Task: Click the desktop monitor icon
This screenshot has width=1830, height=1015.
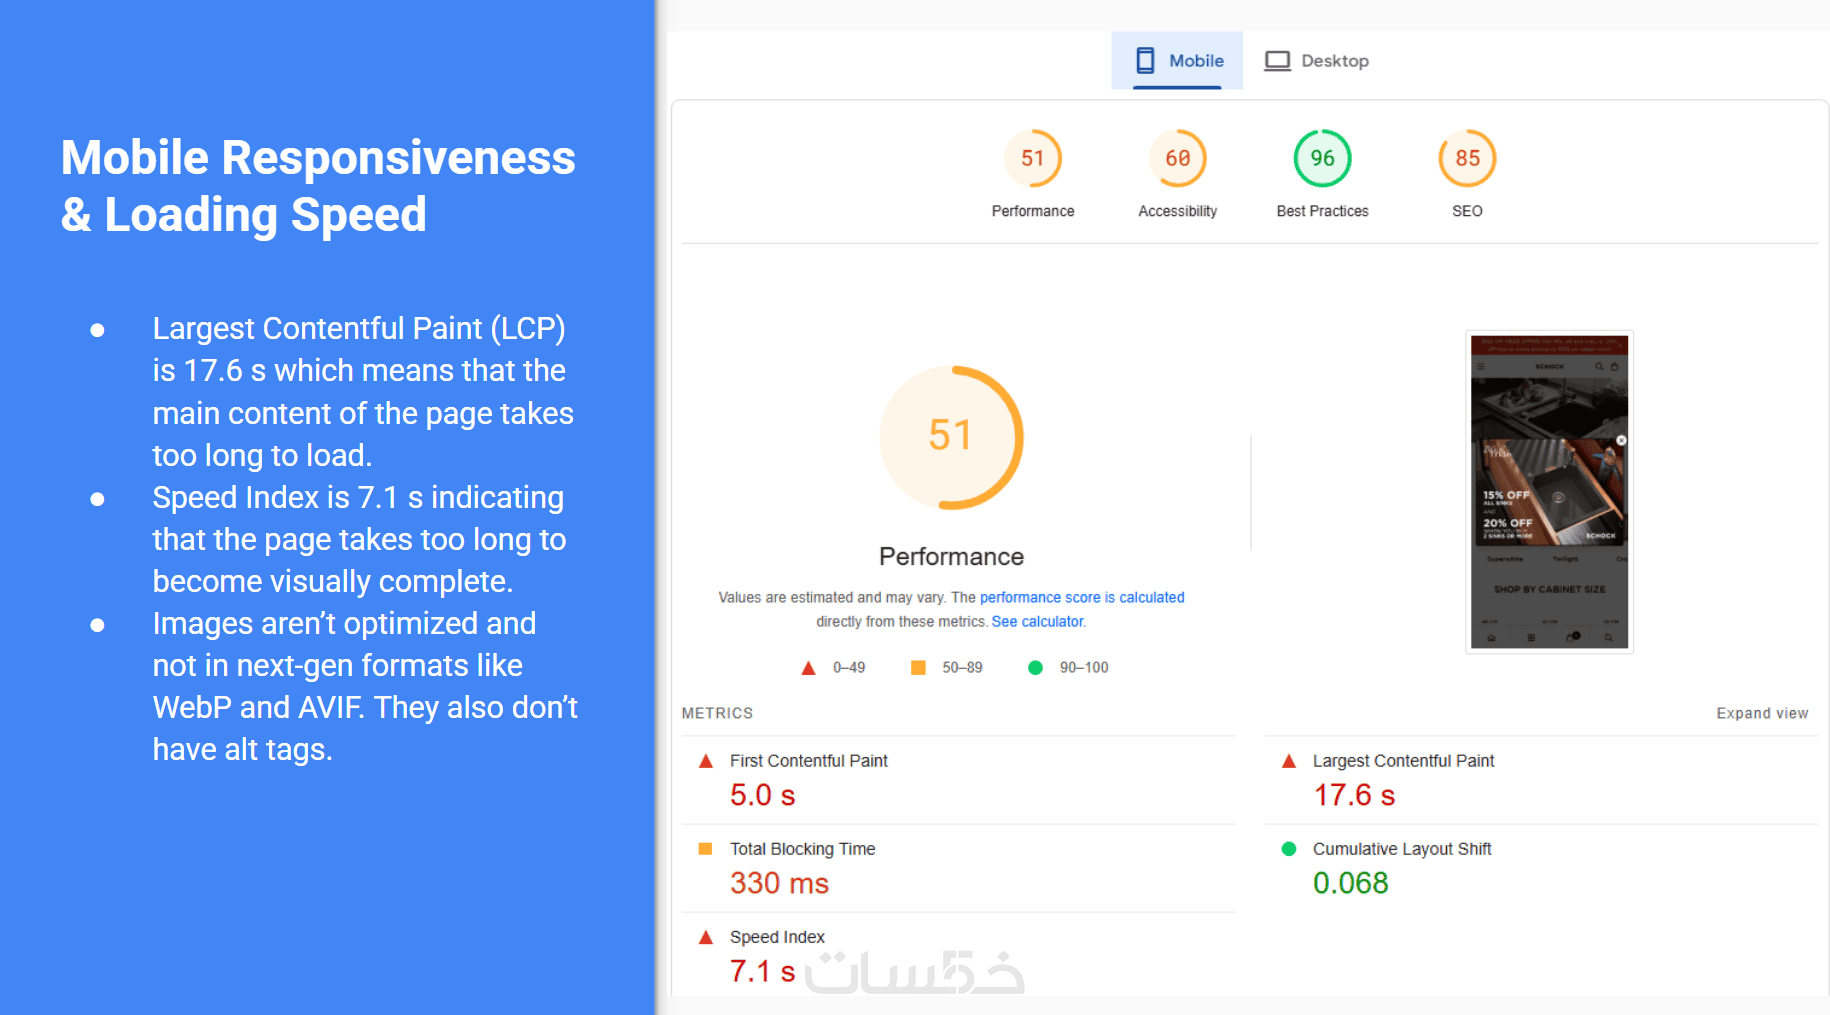Action: [x=1277, y=61]
